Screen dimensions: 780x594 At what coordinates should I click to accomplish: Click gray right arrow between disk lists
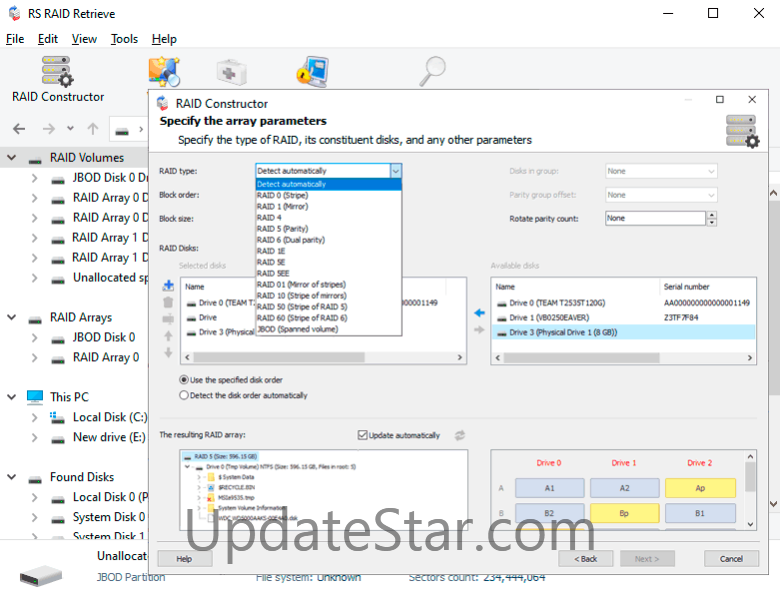(x=479, y=330)
